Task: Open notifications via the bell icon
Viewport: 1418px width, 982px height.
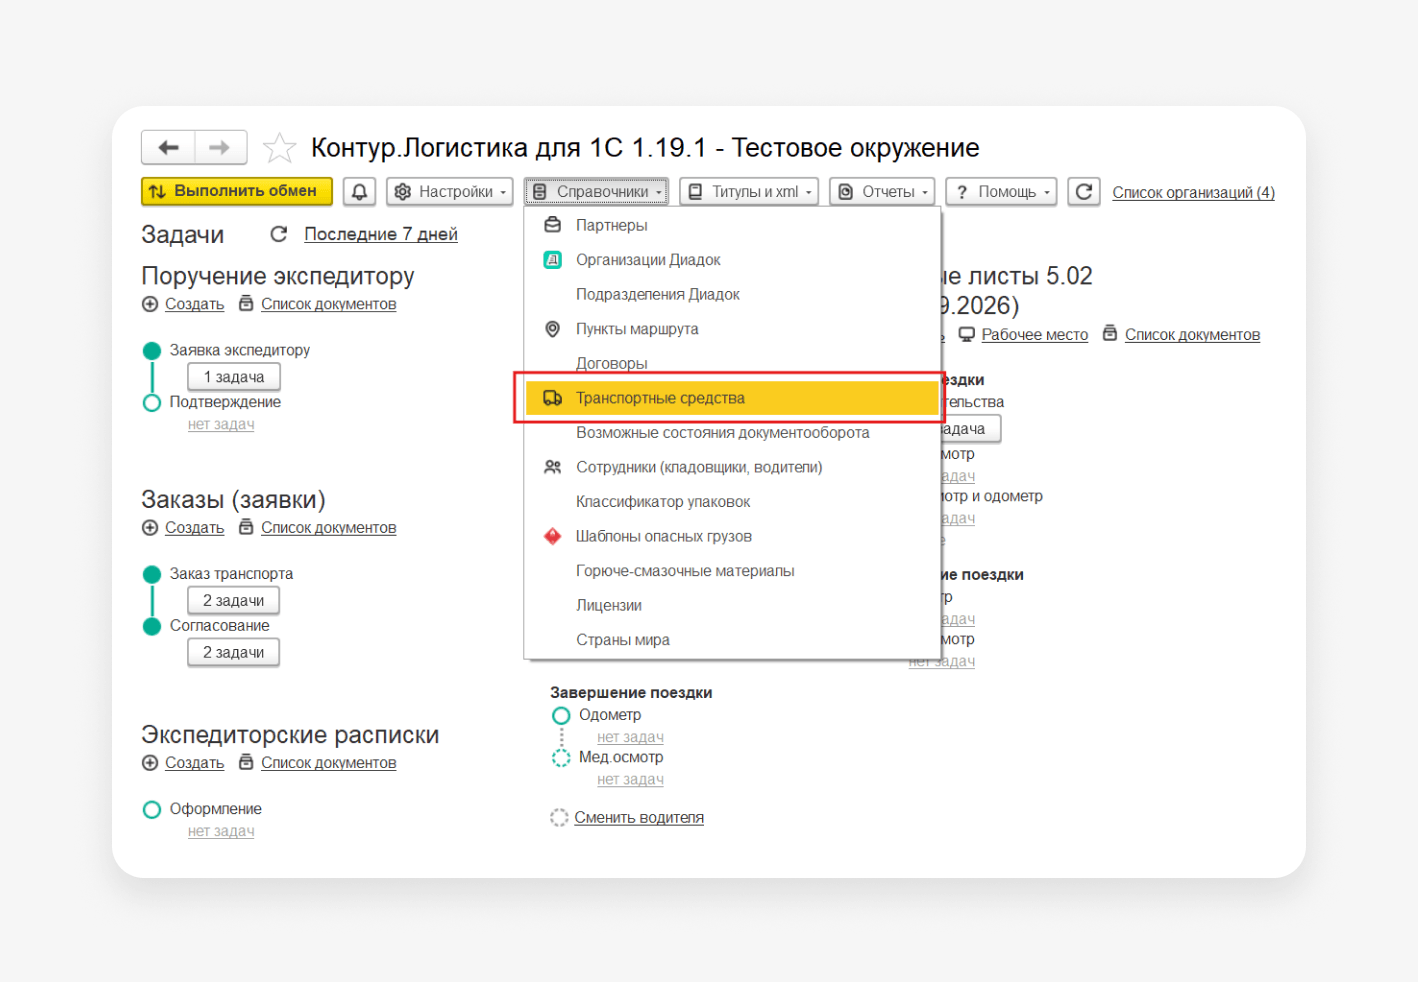Action: tap(359, 192)
